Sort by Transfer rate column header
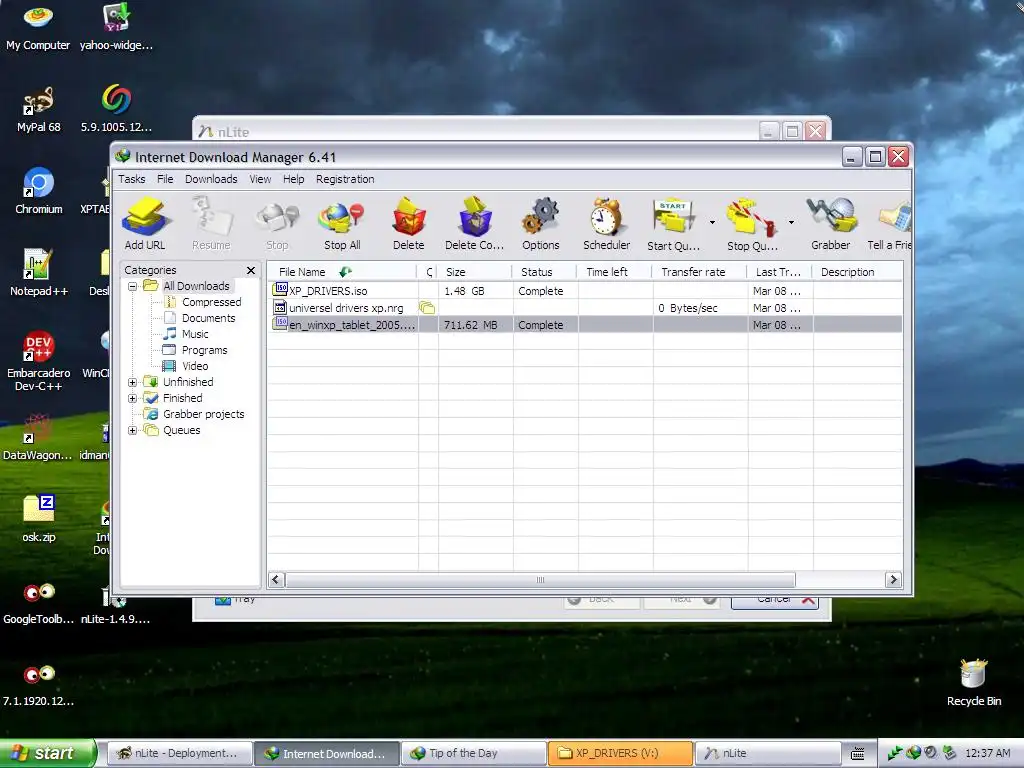 pyautogui.click(x=699, y=272)
